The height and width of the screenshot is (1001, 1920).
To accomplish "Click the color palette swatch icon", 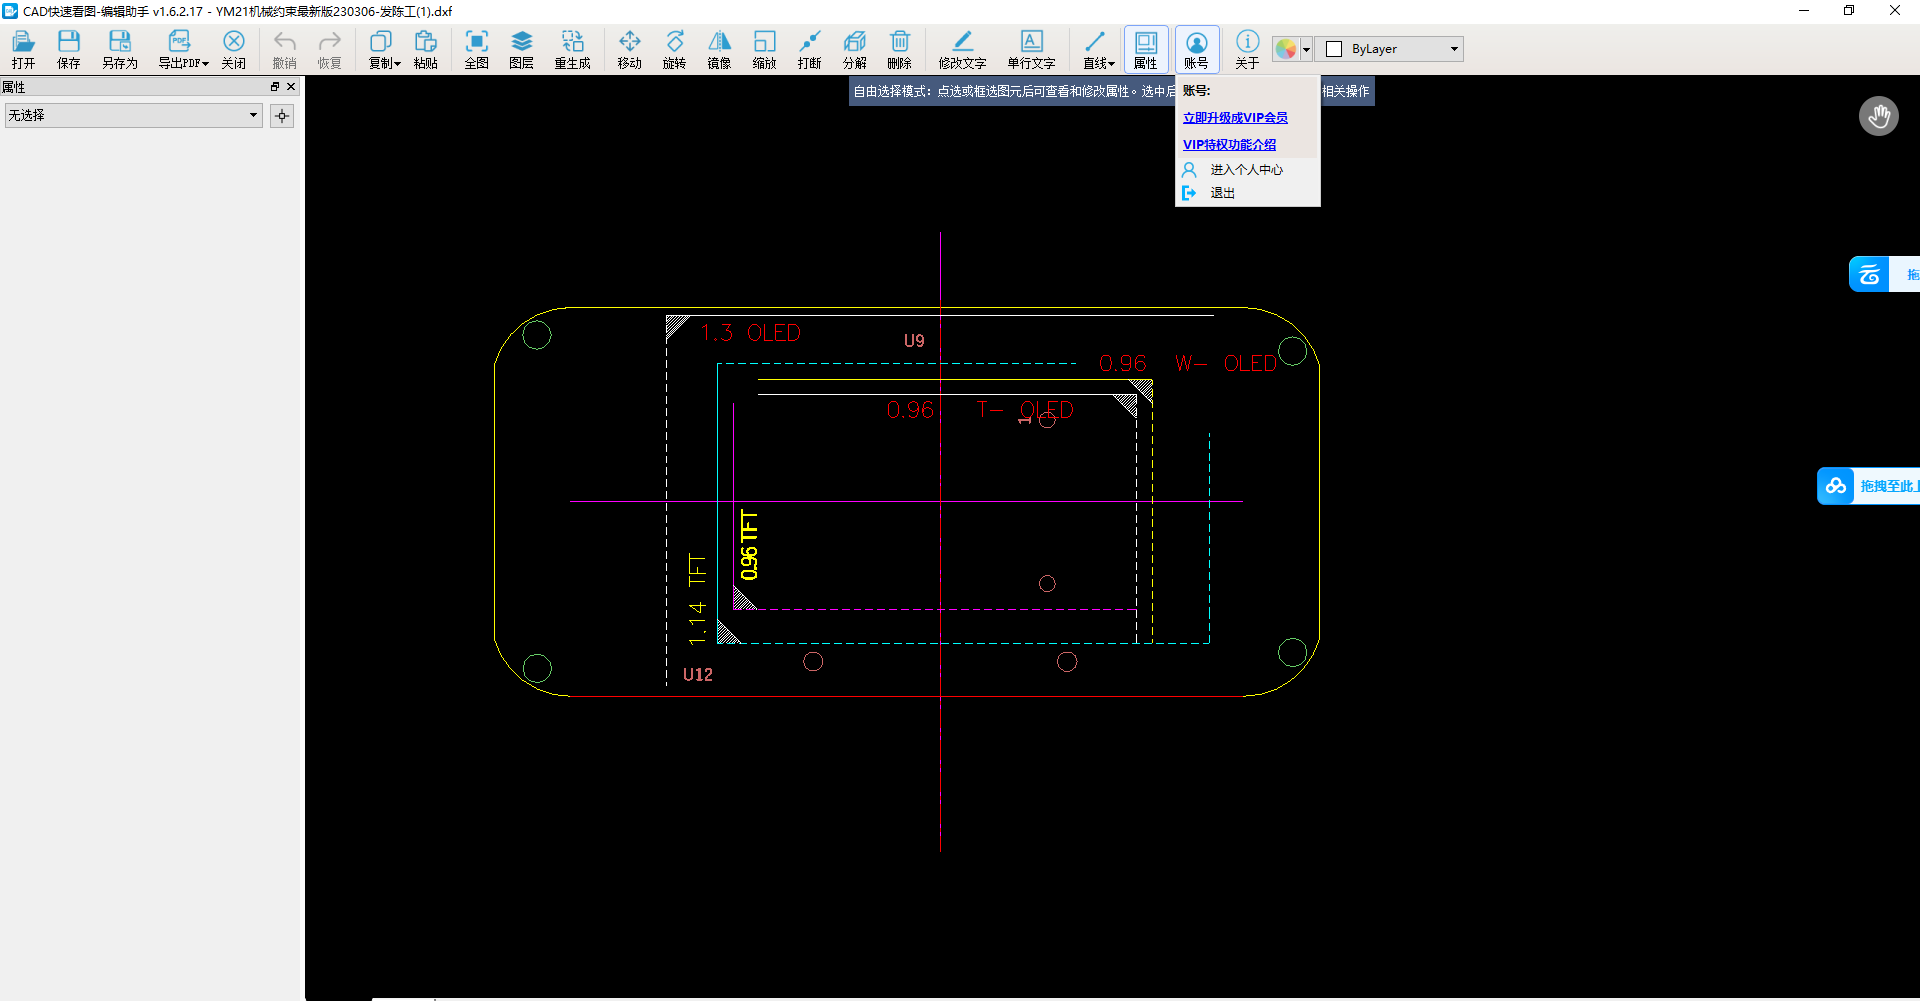I will (x=1286, y=49).
